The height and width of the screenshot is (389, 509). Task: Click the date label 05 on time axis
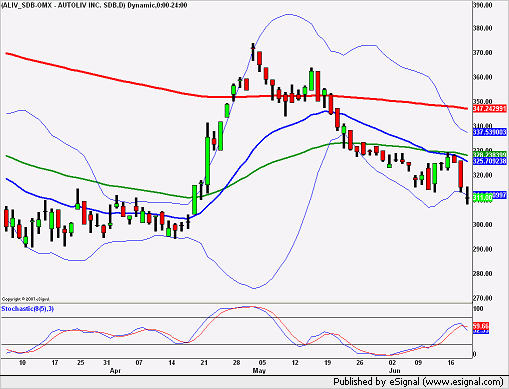point(262,363)
